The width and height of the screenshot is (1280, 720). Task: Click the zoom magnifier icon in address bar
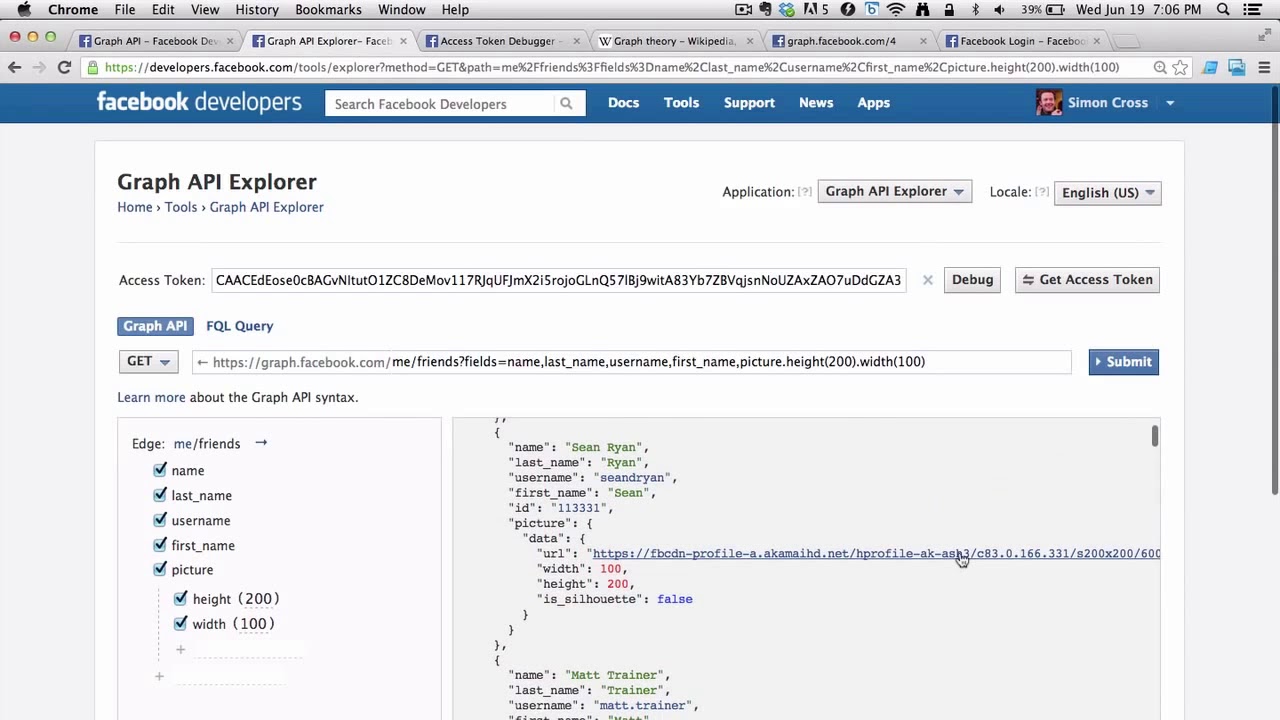tap(1160, 67)
